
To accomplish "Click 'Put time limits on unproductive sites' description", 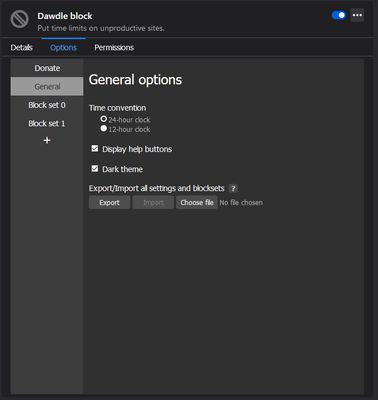I will pyautogui.click(x=101, y=28).
